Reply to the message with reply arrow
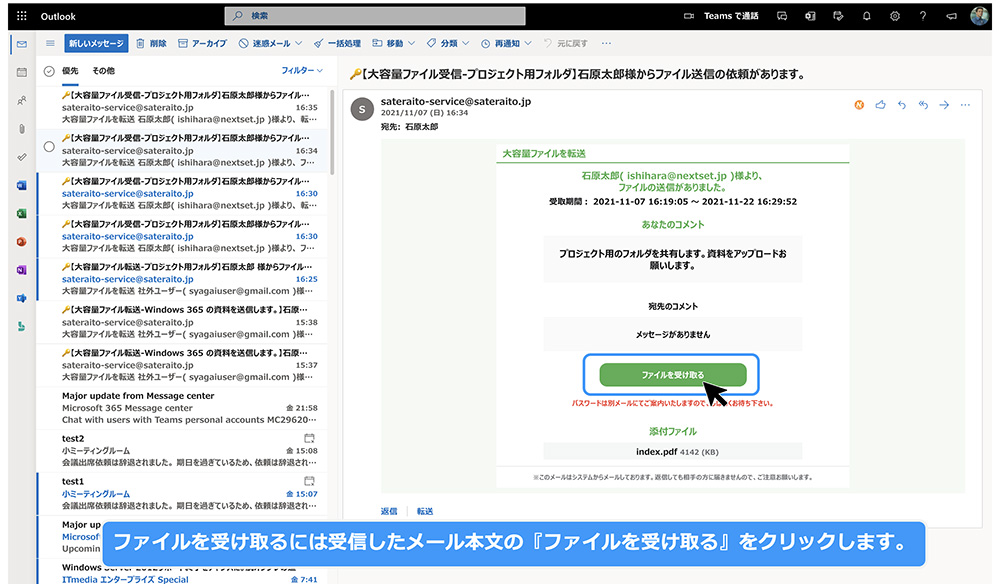The height and width of the screenshot is (584, 1000). (x=902, y=105)
